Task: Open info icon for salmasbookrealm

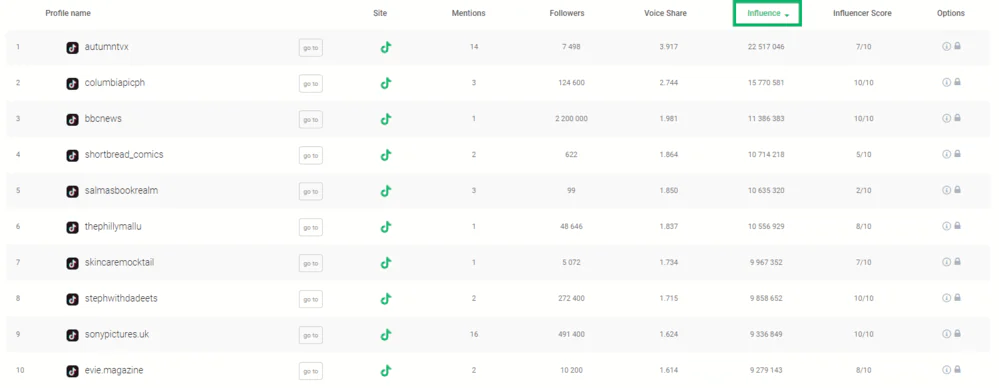Action: click(946, 190)
